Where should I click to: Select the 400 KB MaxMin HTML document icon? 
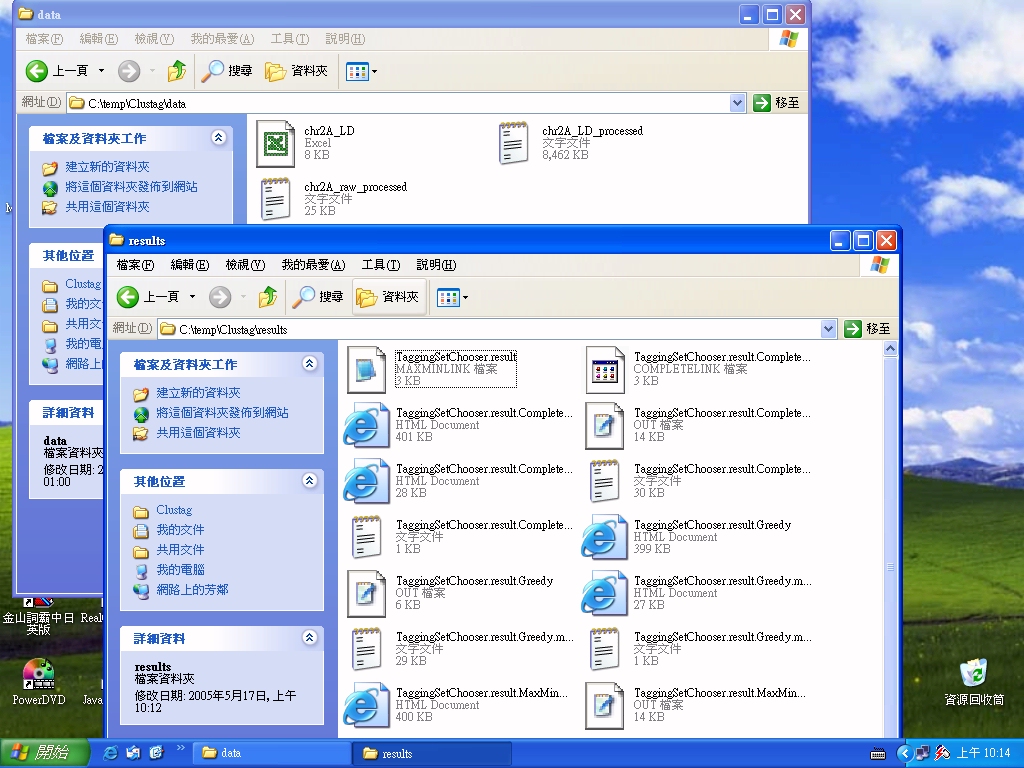366,705
